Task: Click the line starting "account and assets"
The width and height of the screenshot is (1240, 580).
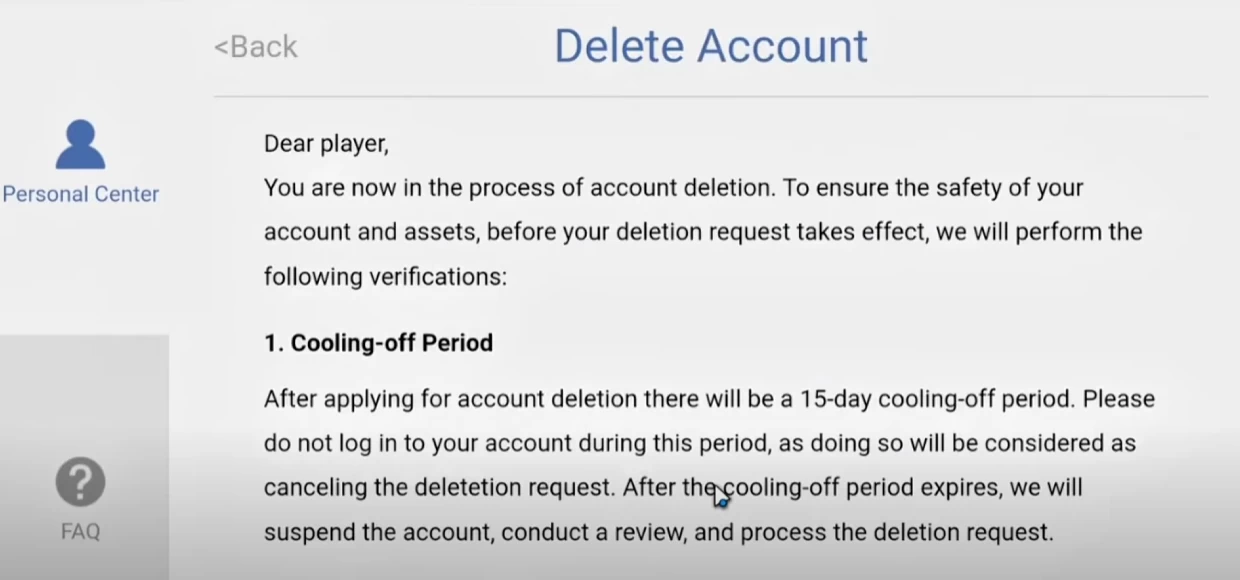Action: point(702,232)
